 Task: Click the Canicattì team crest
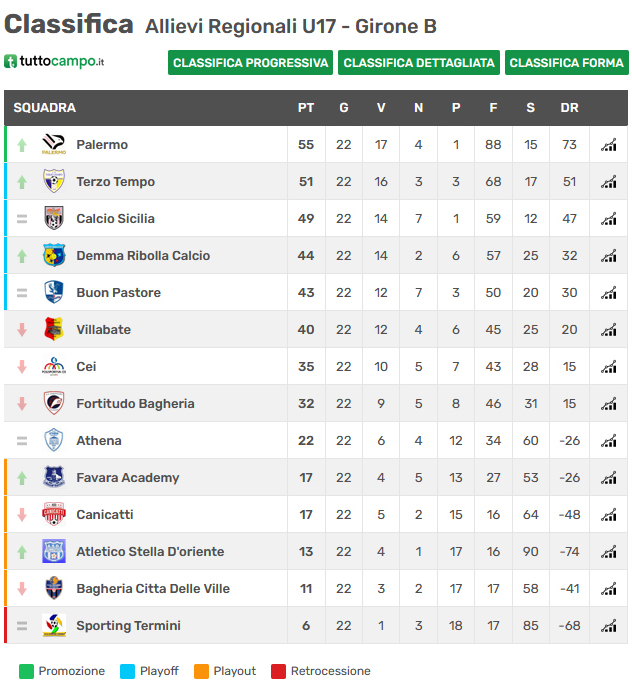54,514
